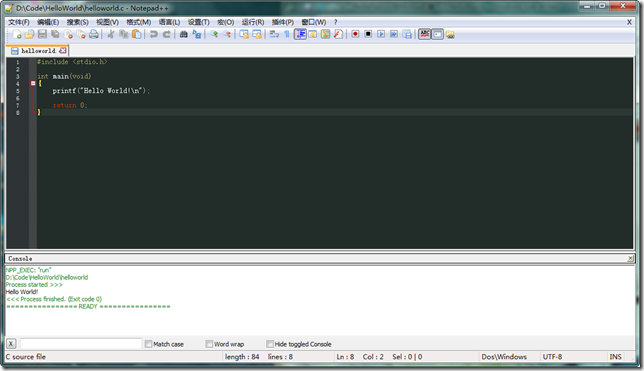Open 格式(M) menu
Image resolution: width=644 pixels, height=371 pixels.
(x=138, y=22)
